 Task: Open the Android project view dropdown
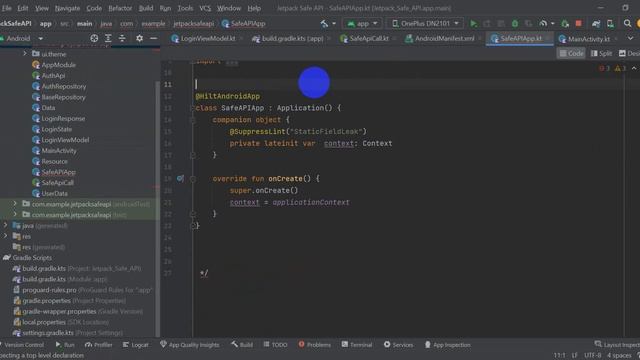(x=22, y=38)
